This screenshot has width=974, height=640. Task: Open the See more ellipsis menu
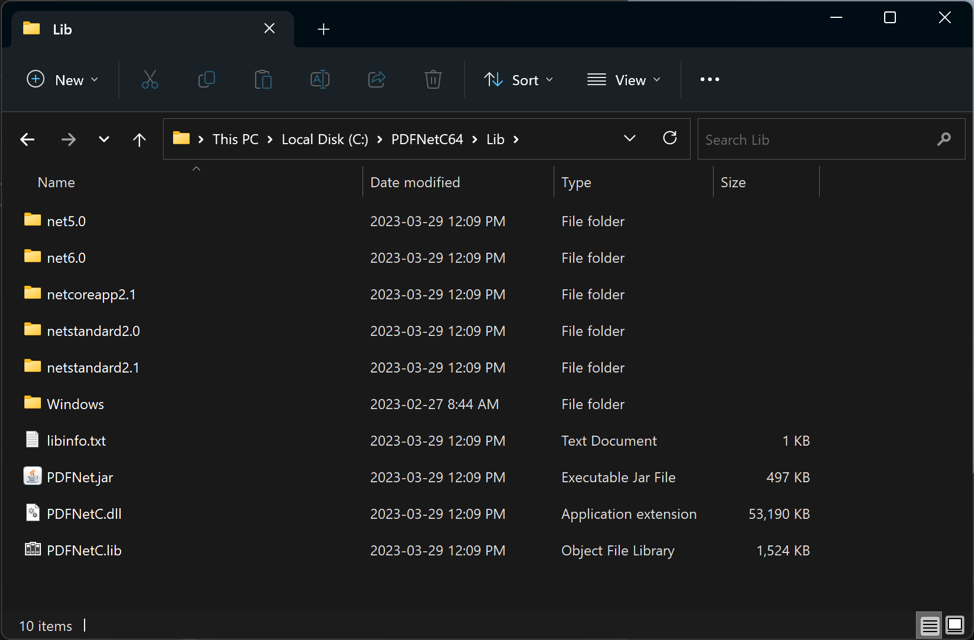[709, 79]
